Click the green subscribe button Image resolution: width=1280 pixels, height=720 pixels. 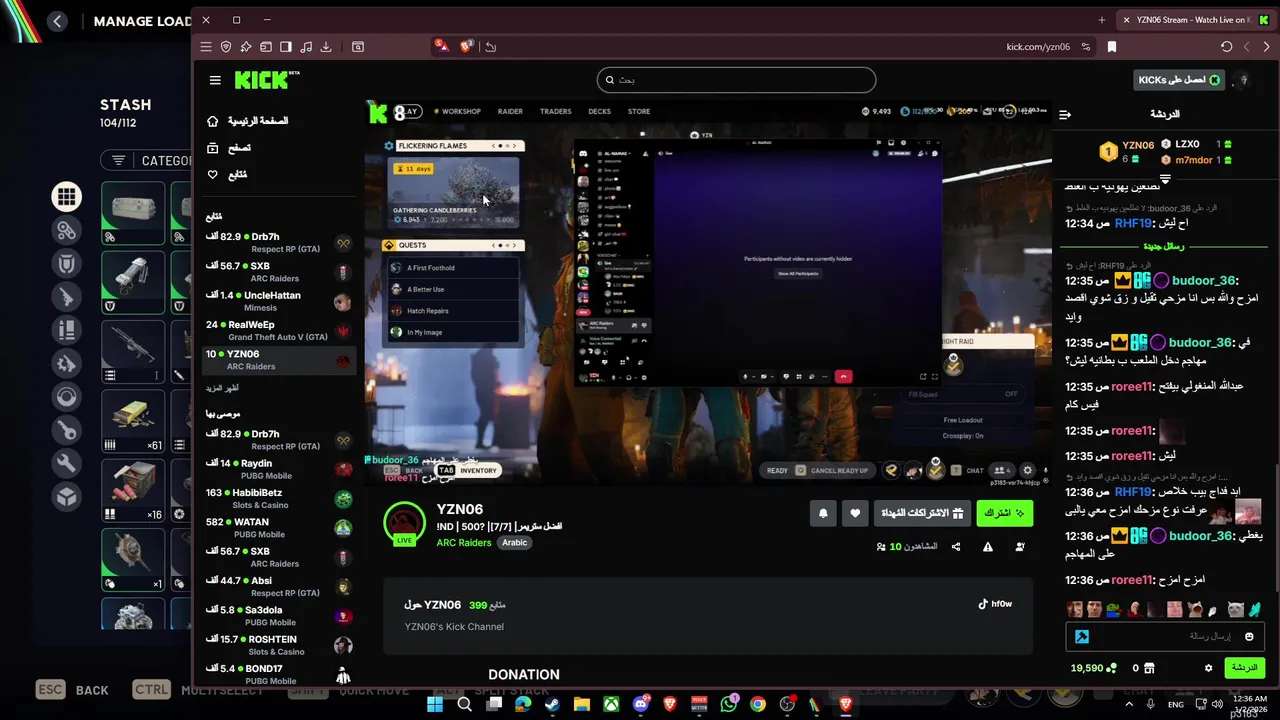click(x=1004, y=513)
